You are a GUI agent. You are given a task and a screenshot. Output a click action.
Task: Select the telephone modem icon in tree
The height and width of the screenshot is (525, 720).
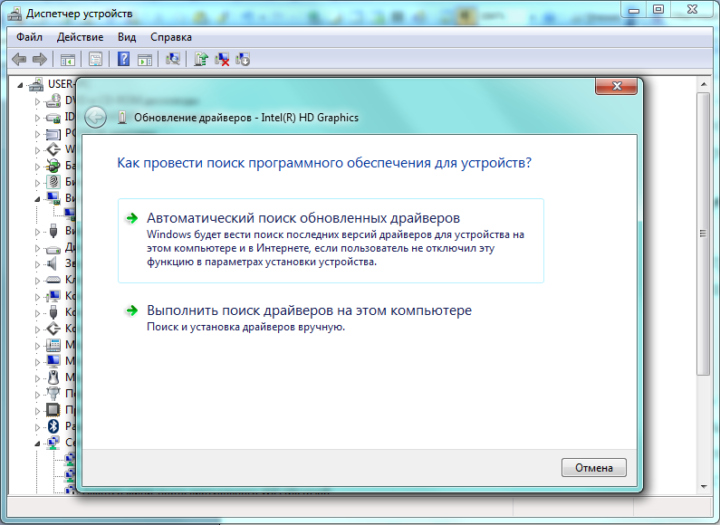[x=53, y=344]
